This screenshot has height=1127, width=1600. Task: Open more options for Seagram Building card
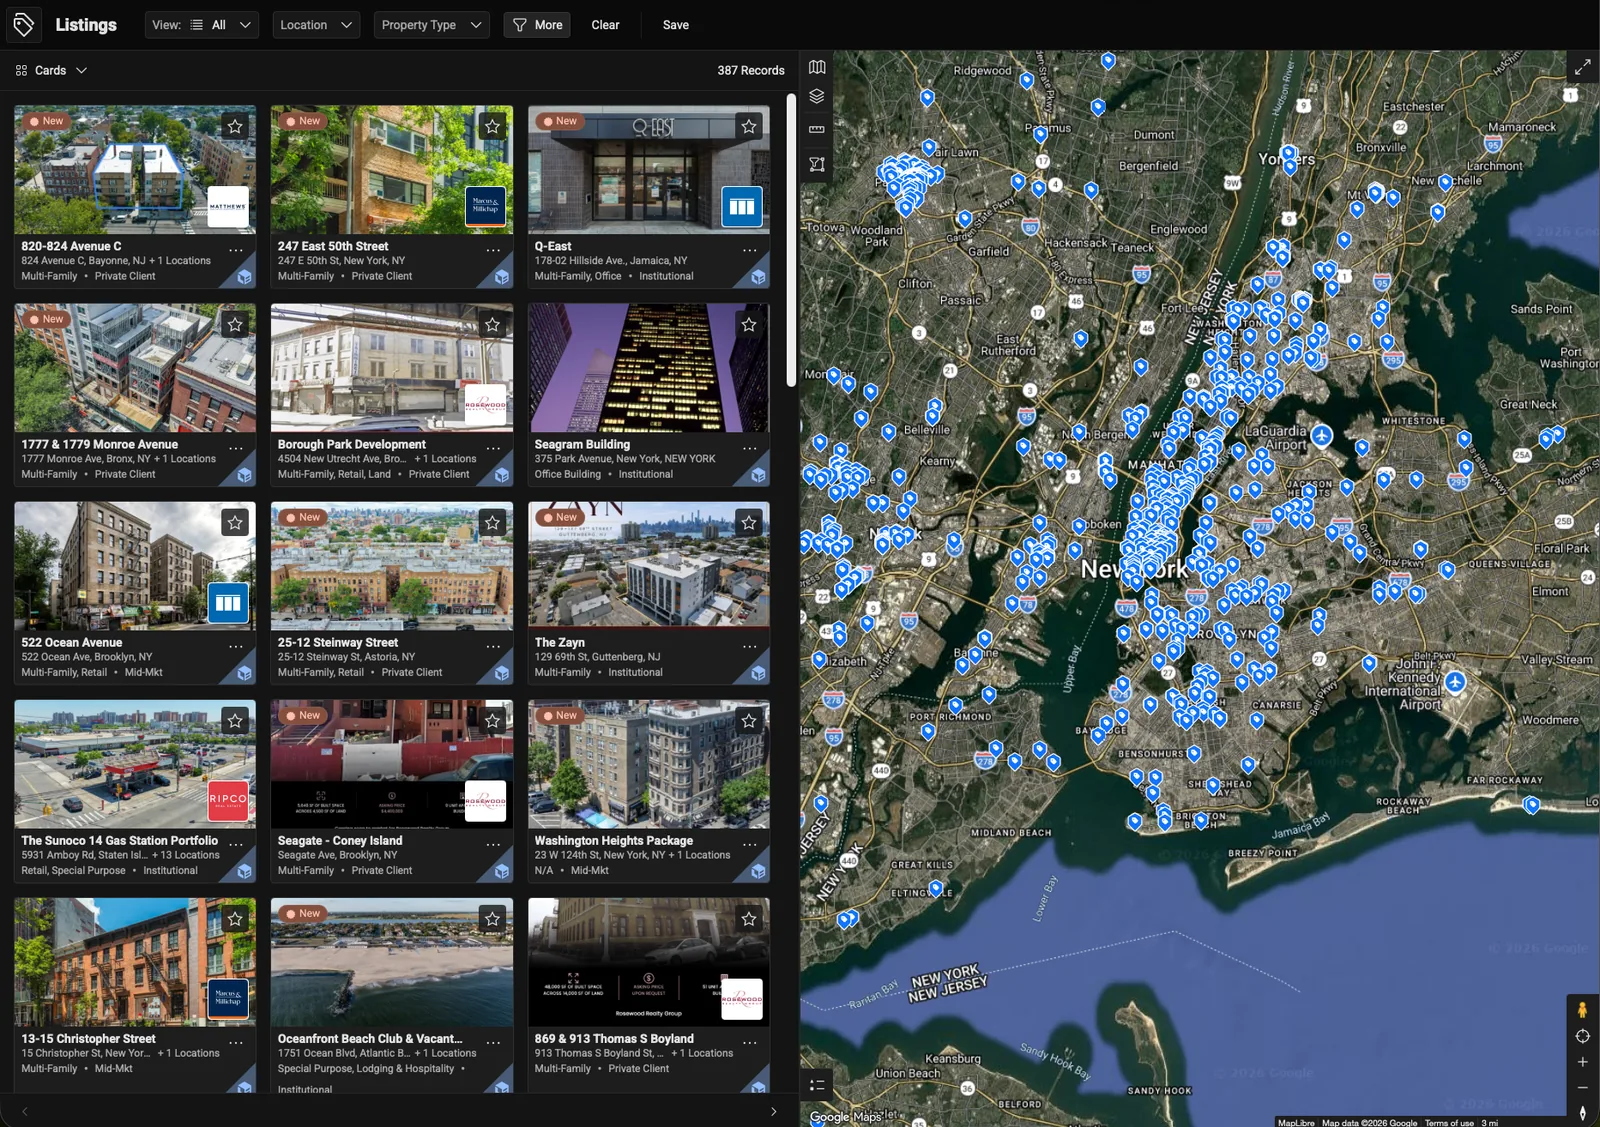[x=749, y=448]
